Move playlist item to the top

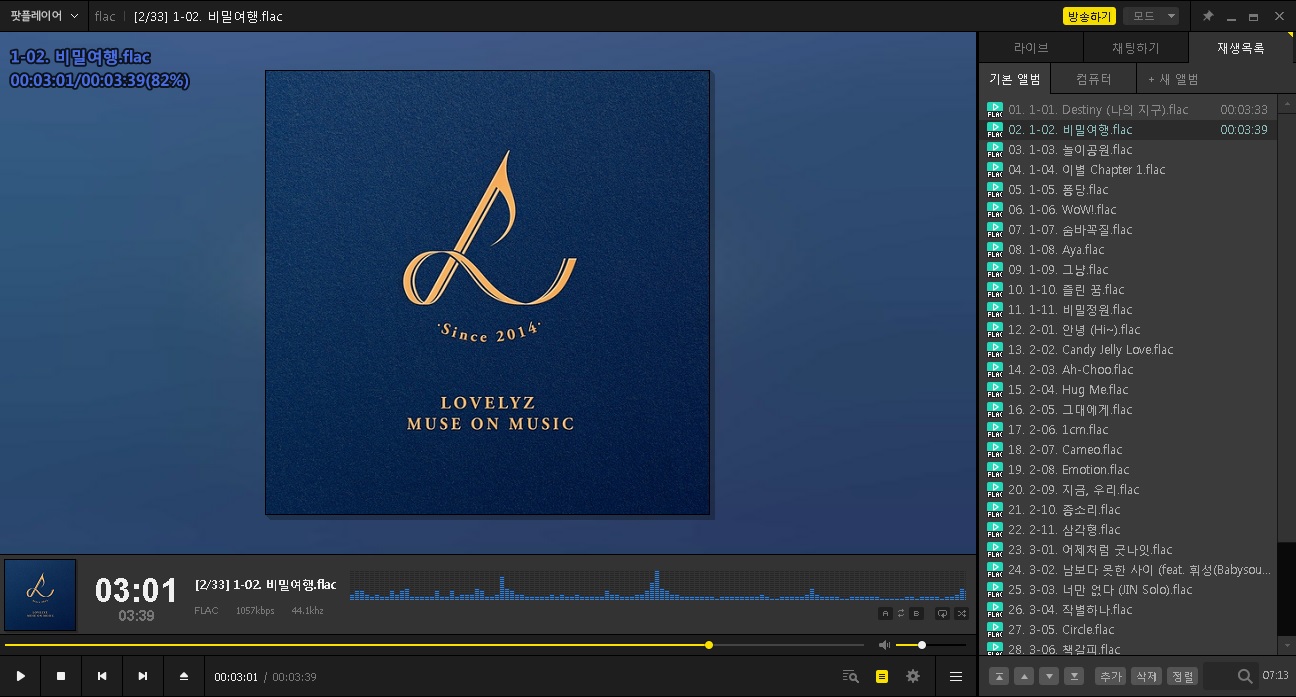tap(999, 676)
